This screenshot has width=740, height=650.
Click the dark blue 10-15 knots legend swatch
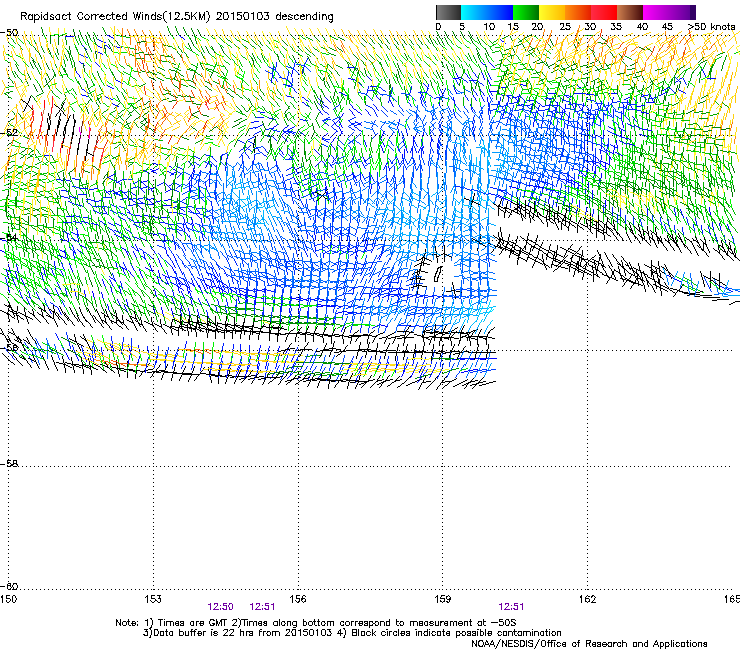coord(500,12)
